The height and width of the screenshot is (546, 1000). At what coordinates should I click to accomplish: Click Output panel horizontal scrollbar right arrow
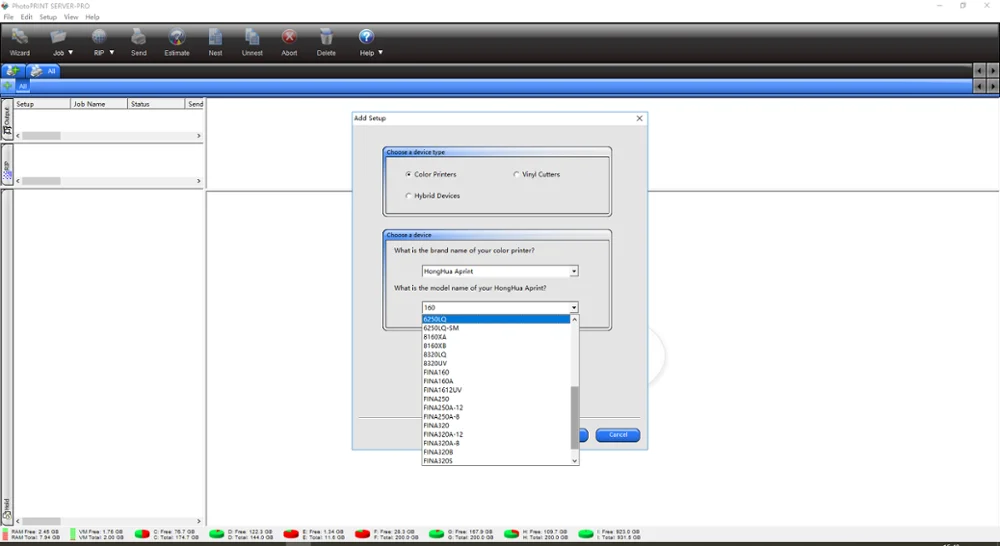tap(198, 136)
